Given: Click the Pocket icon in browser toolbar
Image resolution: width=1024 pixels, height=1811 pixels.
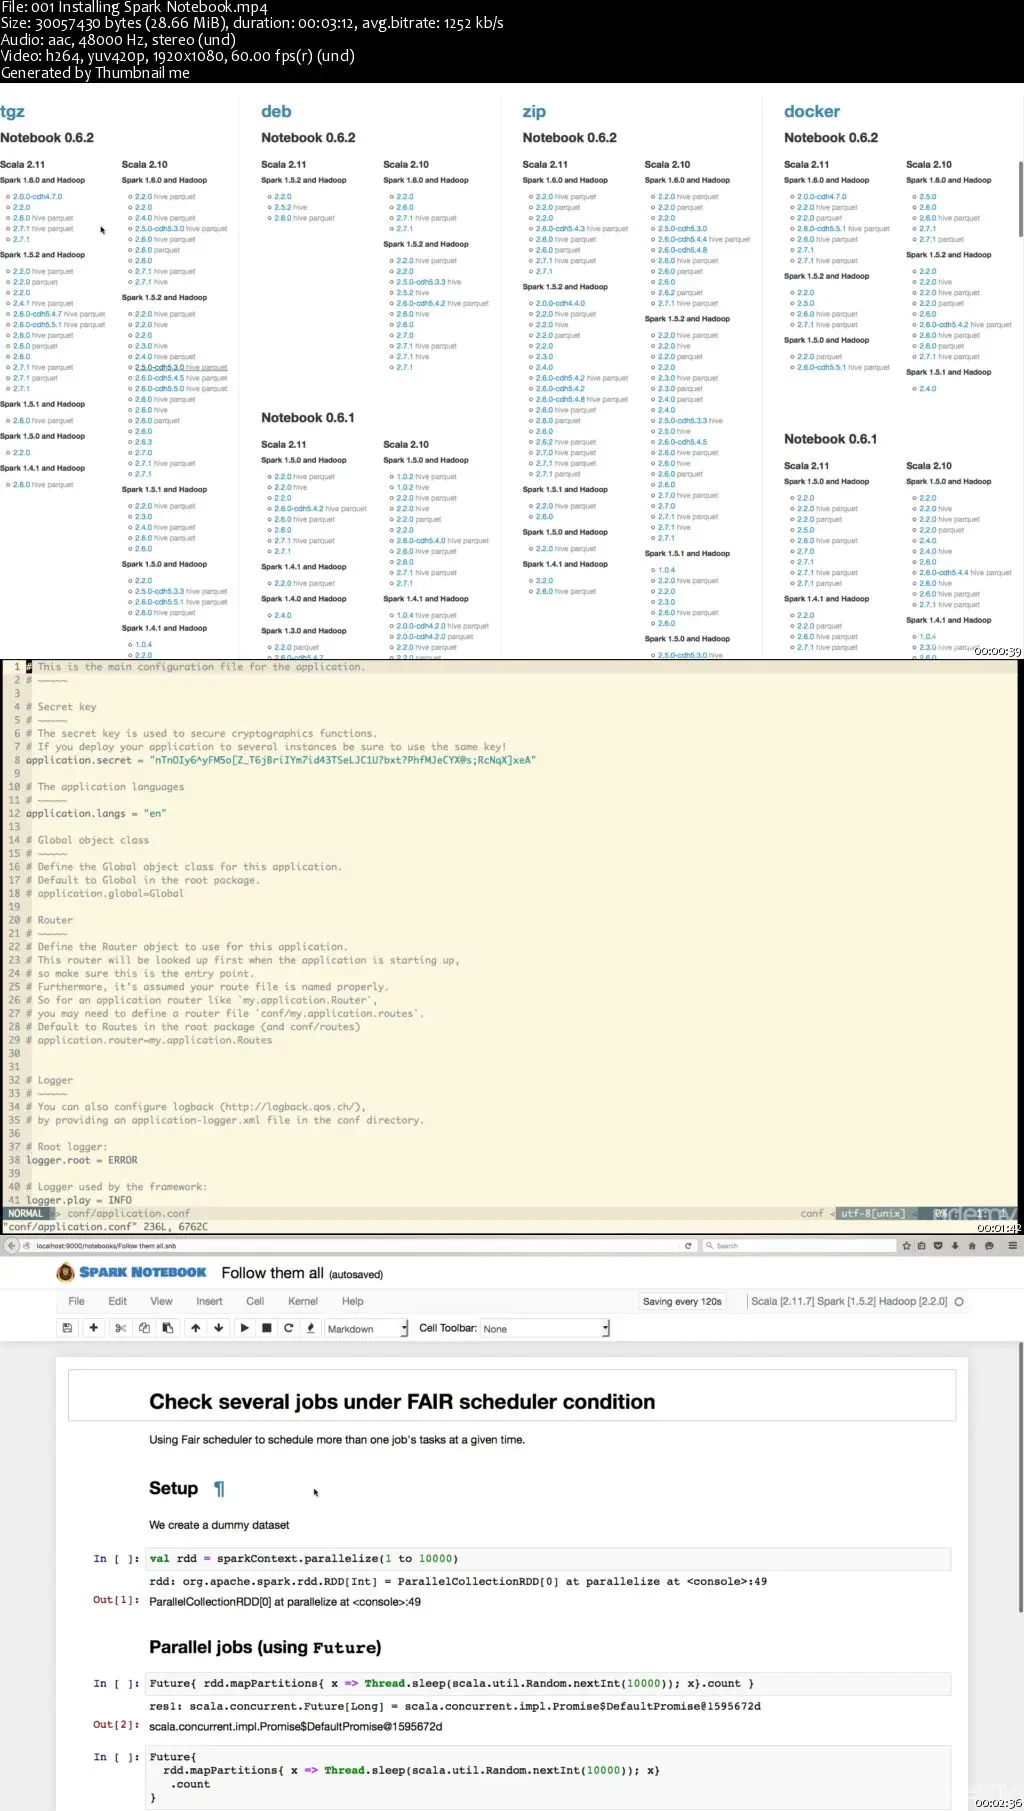Looking at the screenshot, I should point(938,1246).
